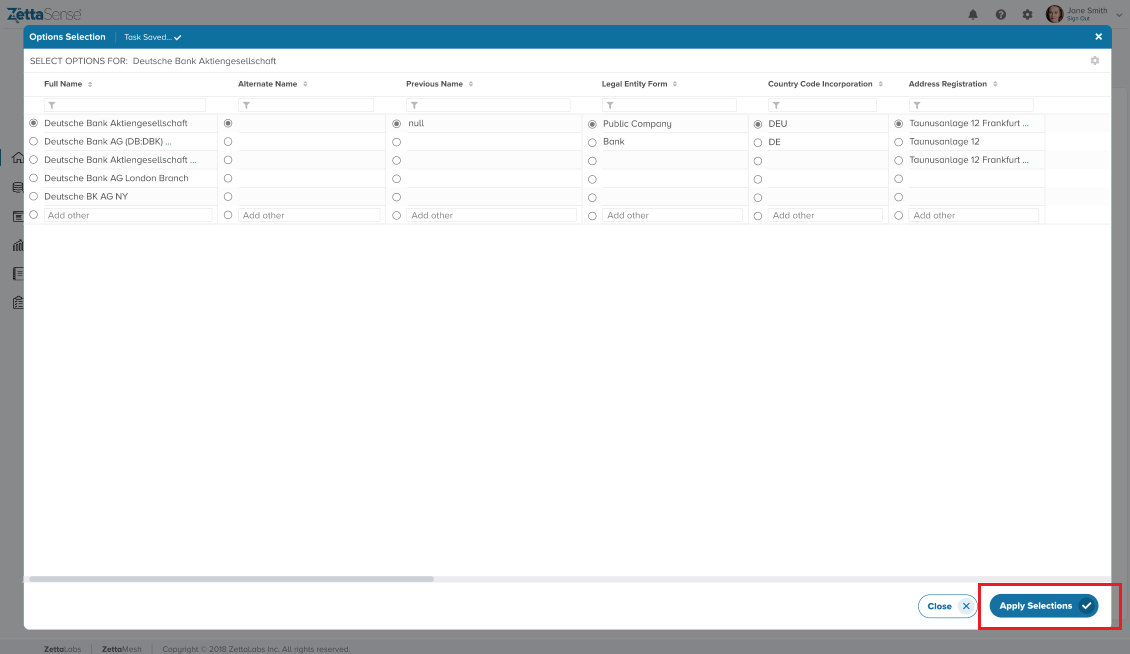The height and width of the screenshot is (654, 1130).
Task: Open the help question mark icon
Action: coord(1001,14)
